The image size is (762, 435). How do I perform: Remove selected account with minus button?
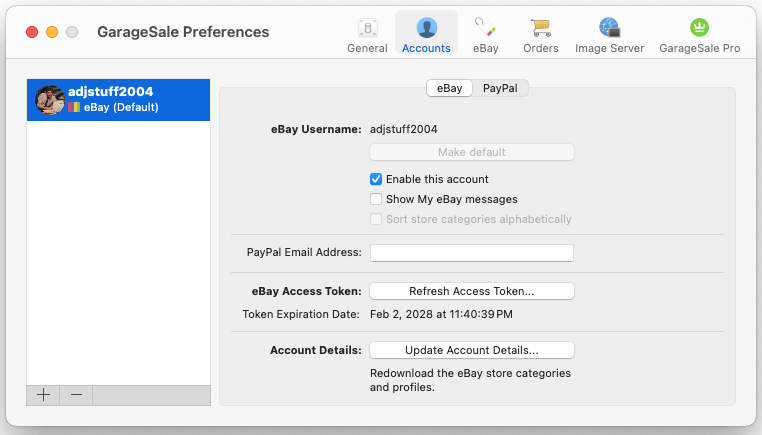click(76, 395)
